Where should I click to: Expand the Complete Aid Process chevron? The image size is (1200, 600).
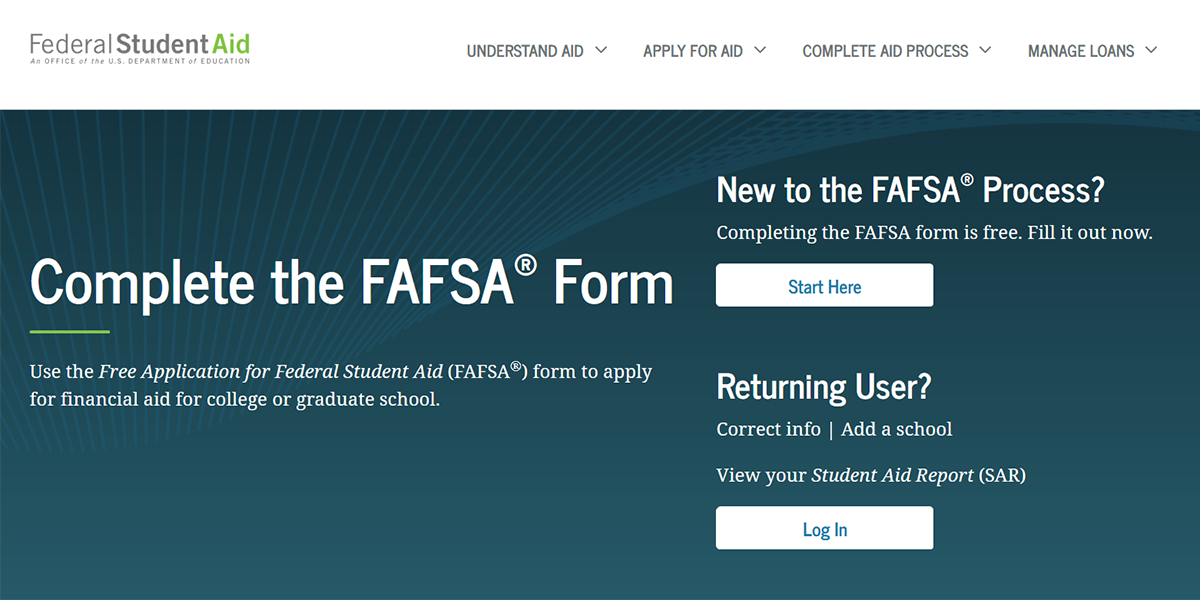coord(985,50)
